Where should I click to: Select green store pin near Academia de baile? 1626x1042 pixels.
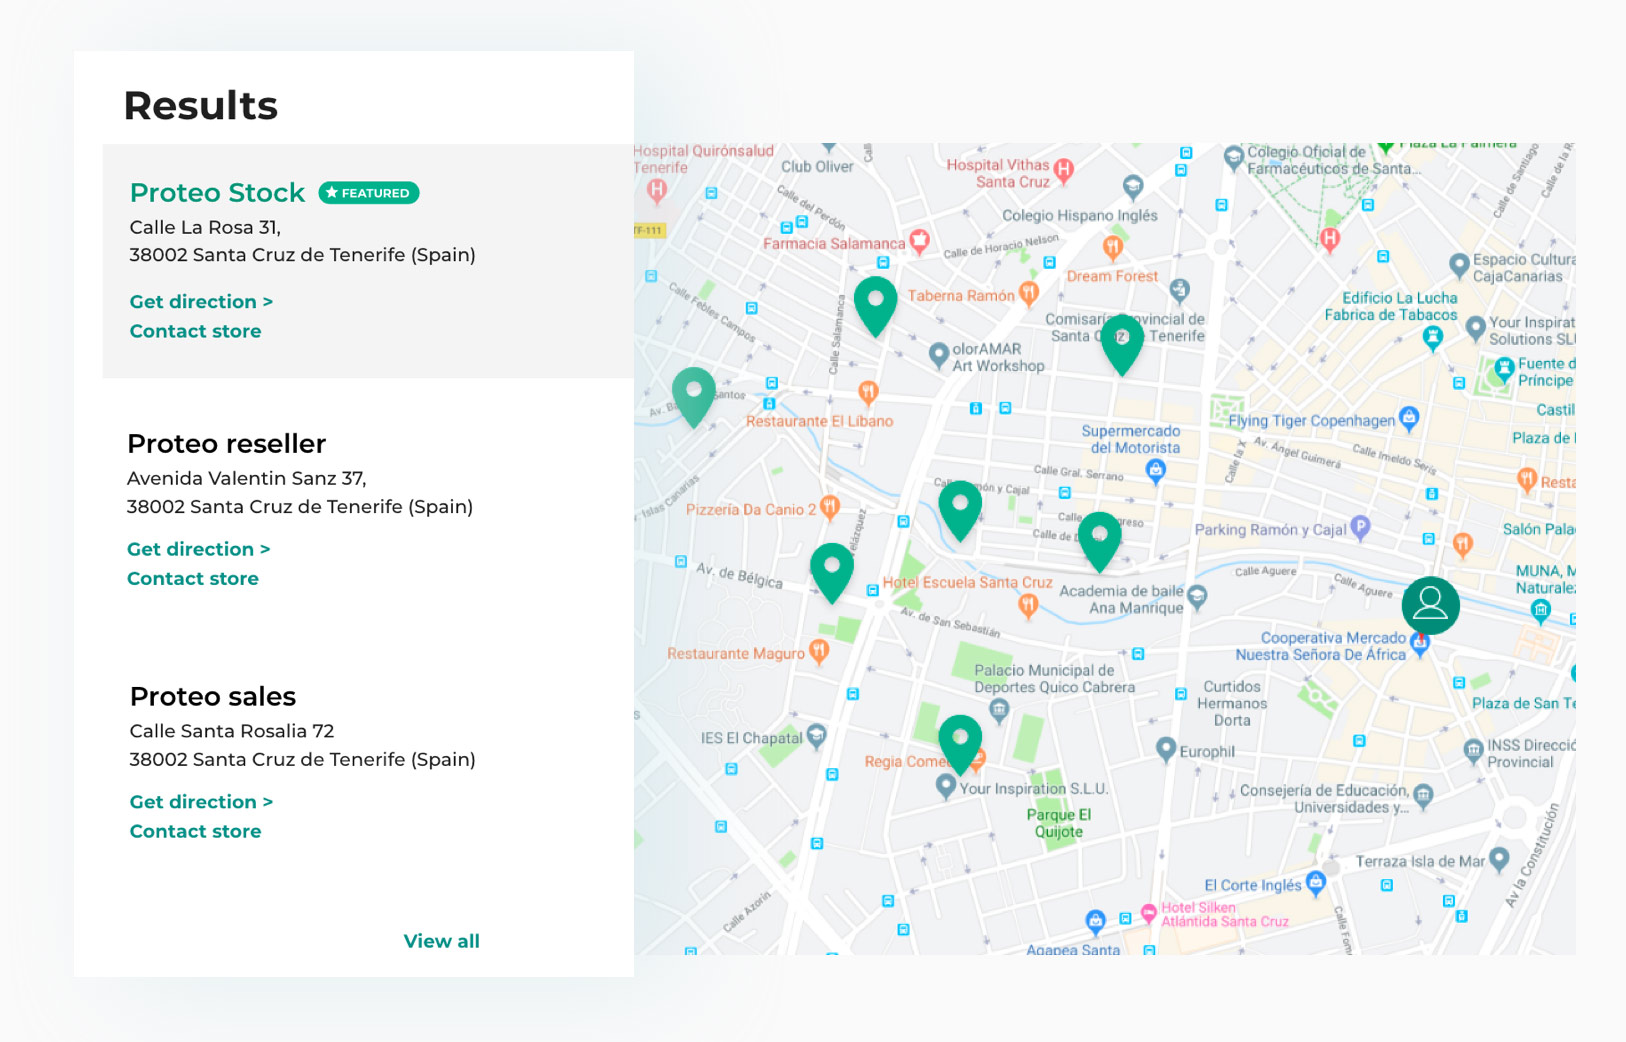coord(1099,541)
